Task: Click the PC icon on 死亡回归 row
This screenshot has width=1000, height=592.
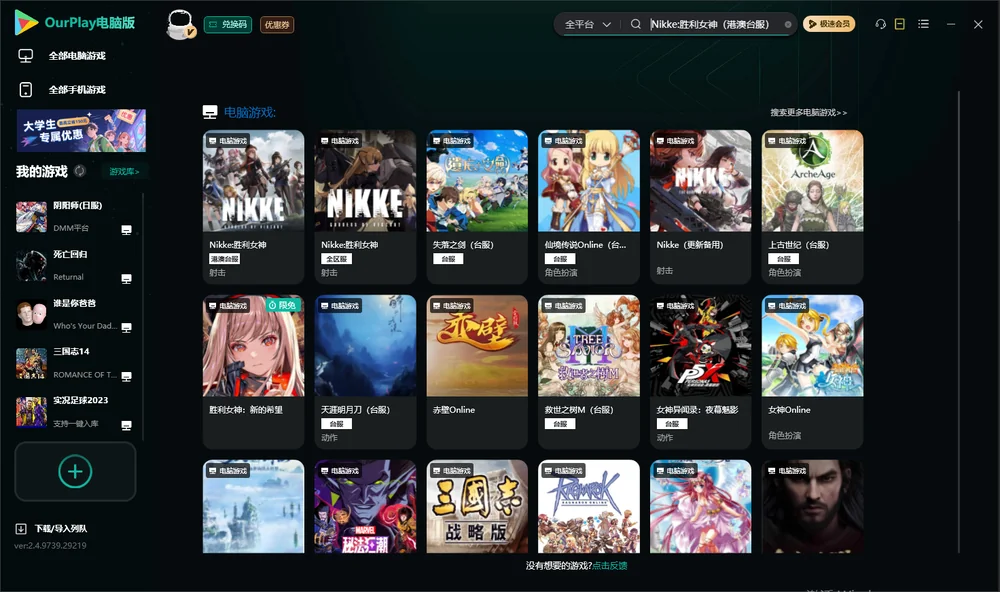Action: (126, 279)
